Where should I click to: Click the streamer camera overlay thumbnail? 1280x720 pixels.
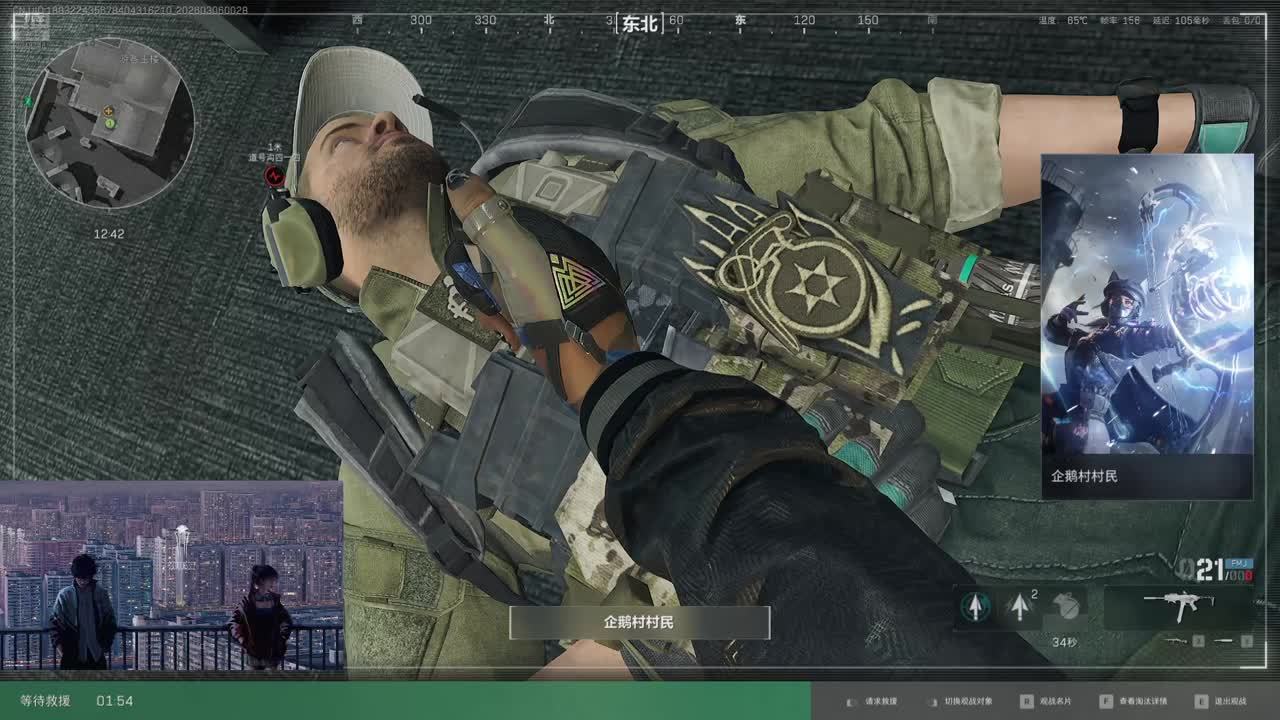171,575
